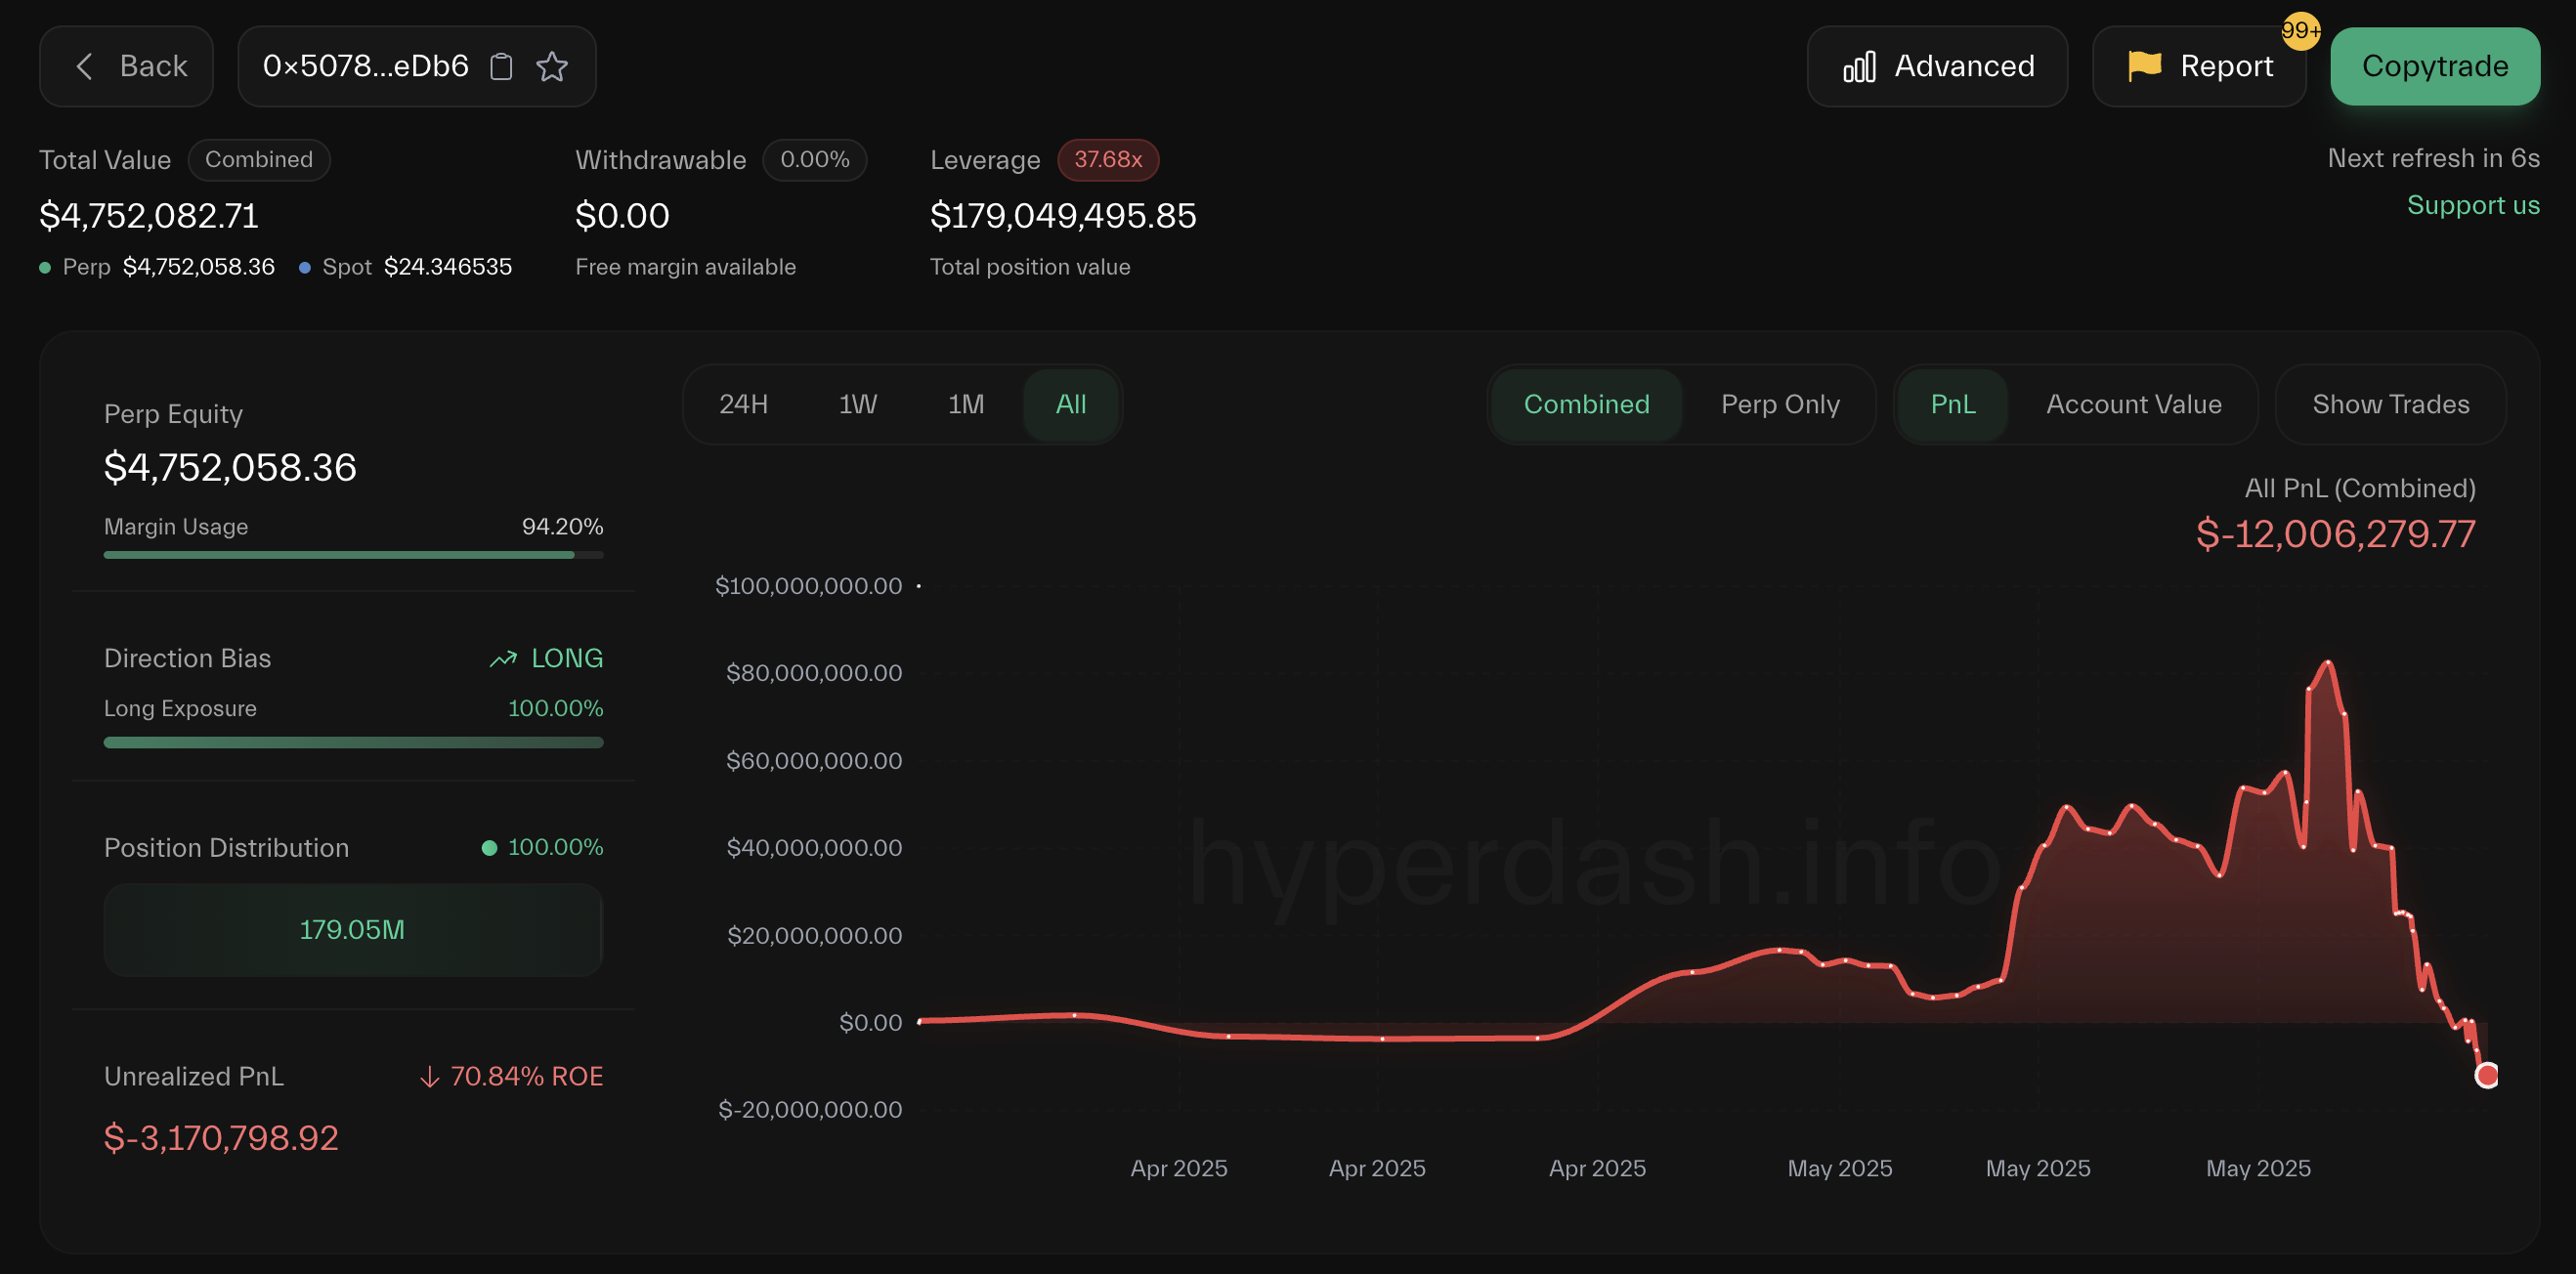Click the copy address clipboard icon

(x=501, y=66)
